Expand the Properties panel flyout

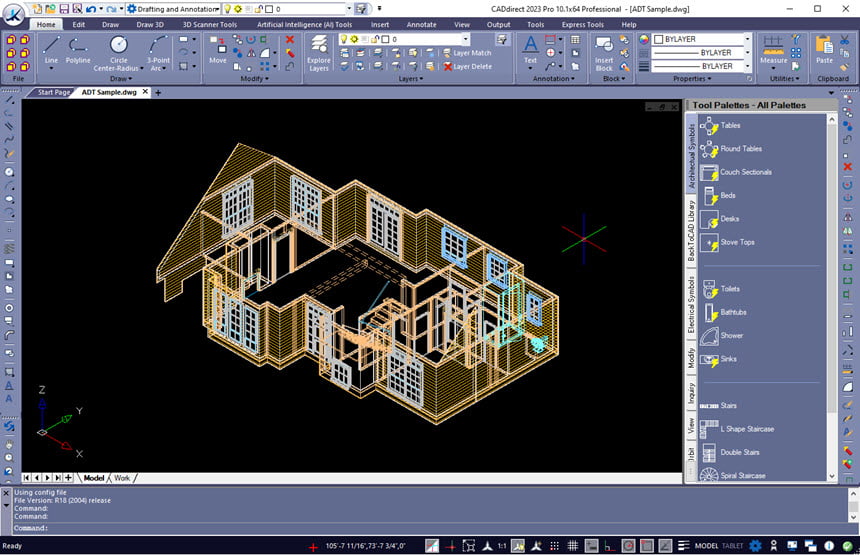[692, 79]
